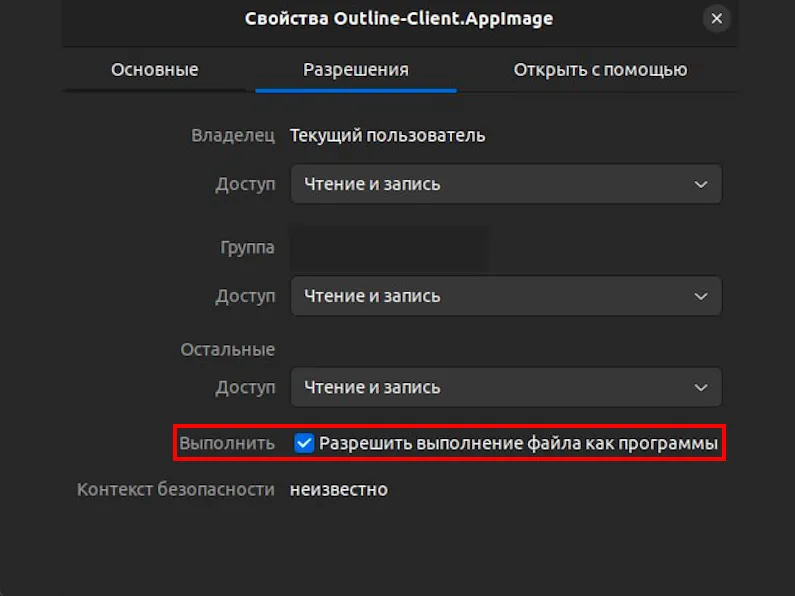
Task: Close the Outline-Client.AppImage properties dialog
Action: (716, 19)
